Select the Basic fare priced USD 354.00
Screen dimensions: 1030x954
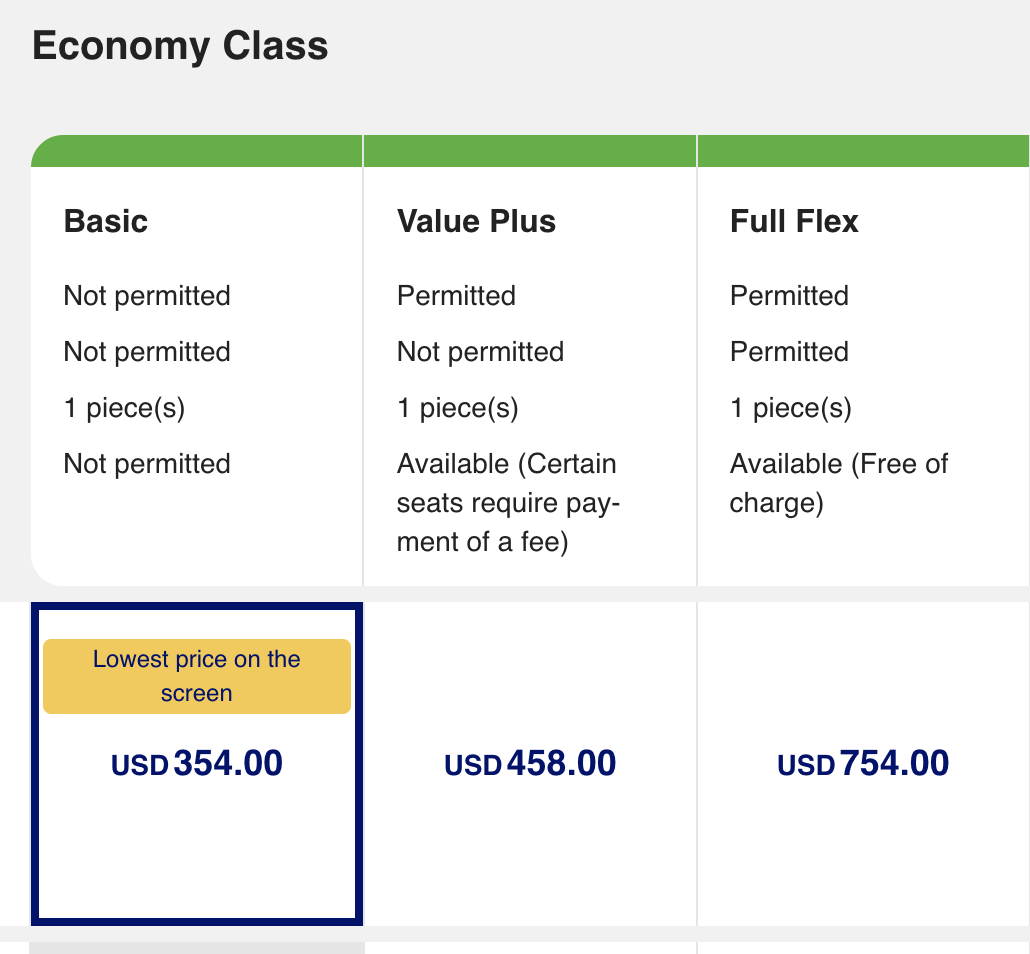[x=197, y=765]
